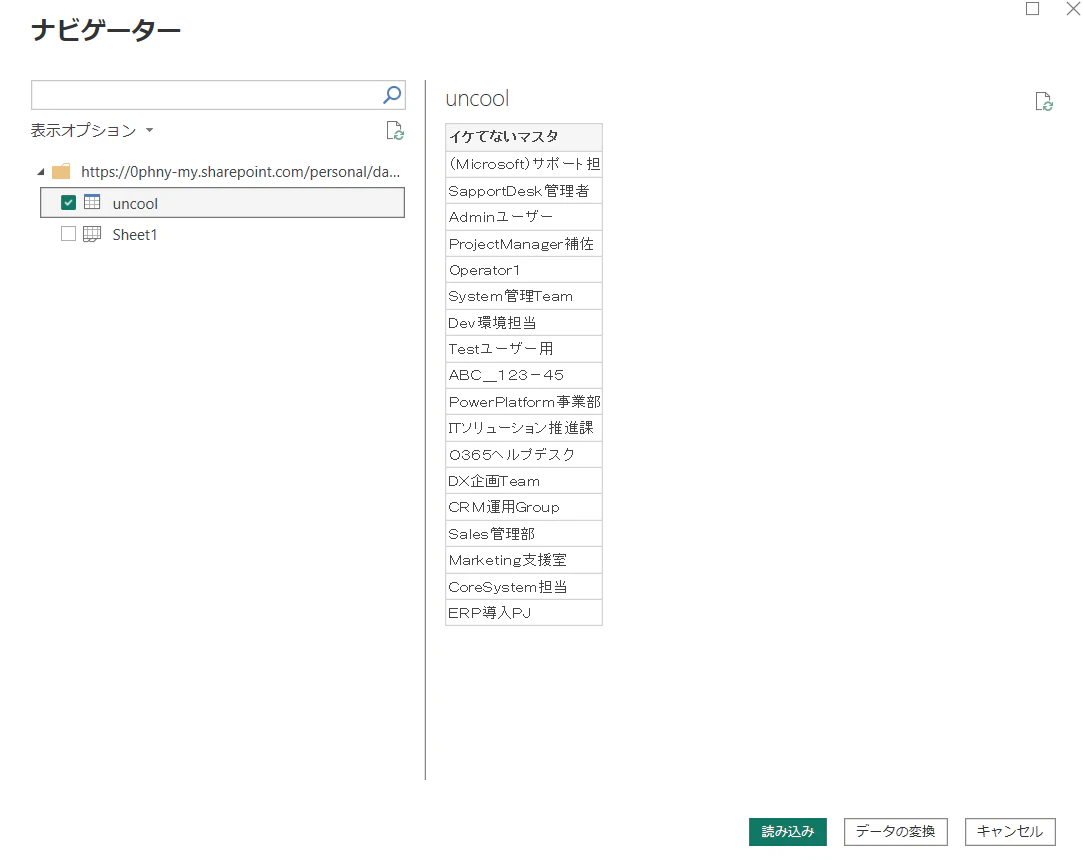Click the Adminユーザー cell
This screenshot has width=1083, height=860.
click(x=524, y=217)
